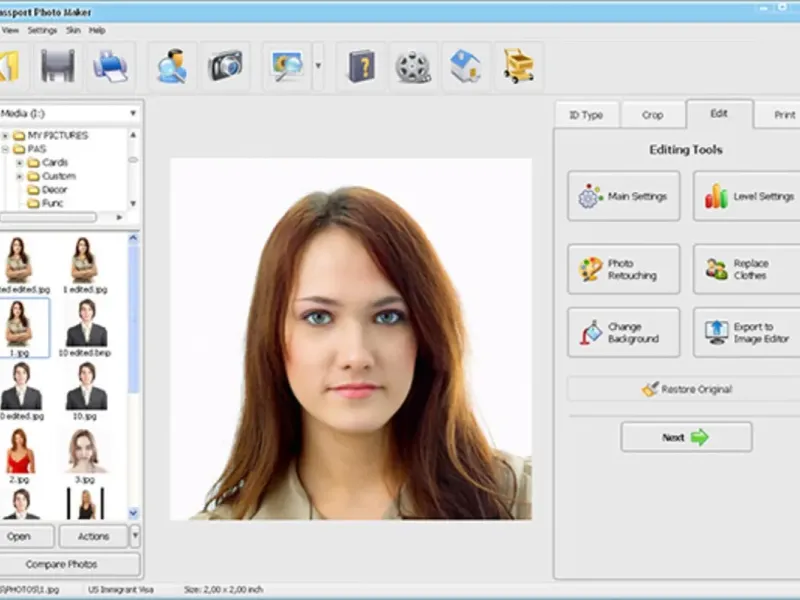Click the film reel video tutorial icon
Viewport: 800px width, 600px height.
pyautogui.click(x=413, y=67)
